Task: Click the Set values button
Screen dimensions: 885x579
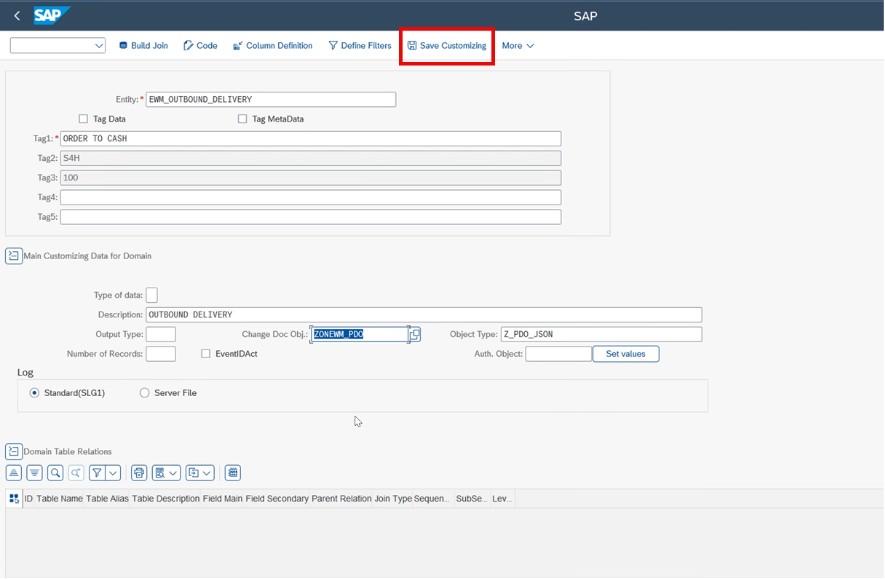Action: click(x=625, y=354)
